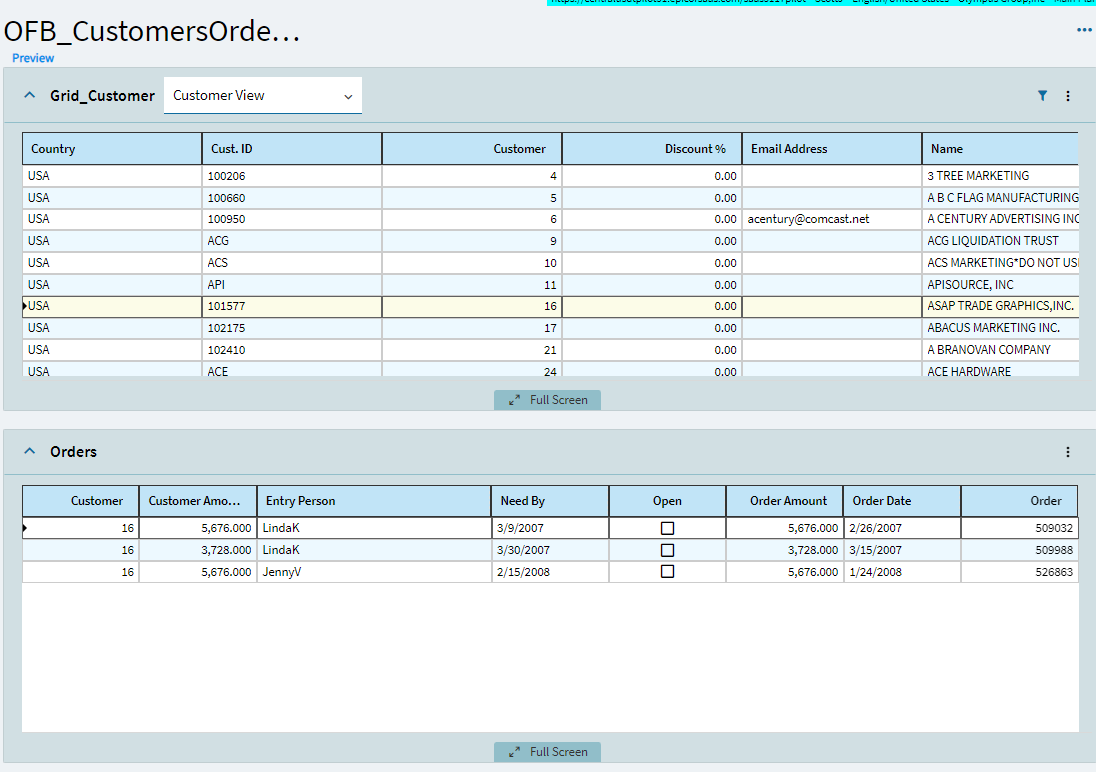This screenshot has height=772, width=1096.
Task: Sort by Discount % column header
Action: [652, 149]
